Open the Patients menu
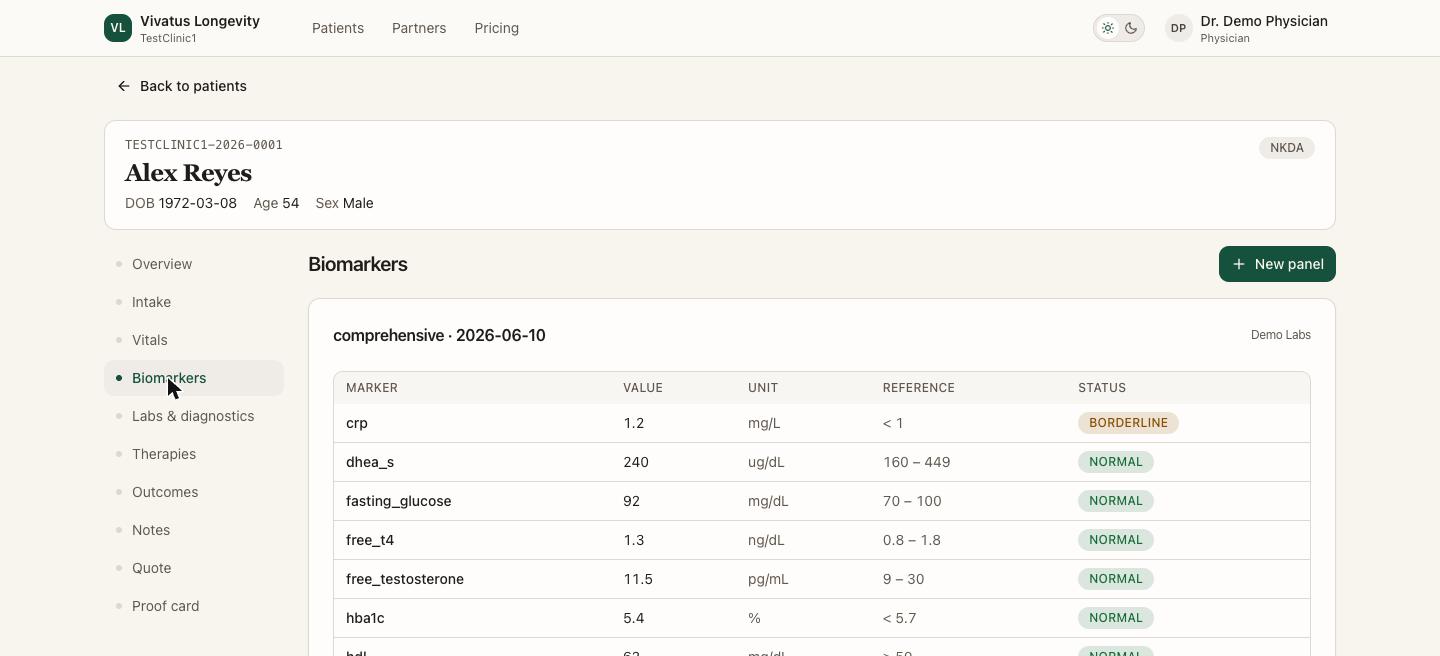This screenshot has width=1440, height=656. pos(338,28)
